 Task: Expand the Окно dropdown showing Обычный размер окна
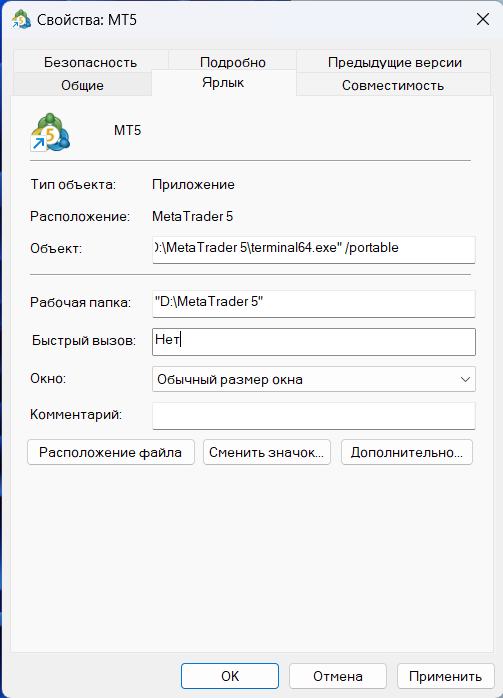click(x=314, y=379)
